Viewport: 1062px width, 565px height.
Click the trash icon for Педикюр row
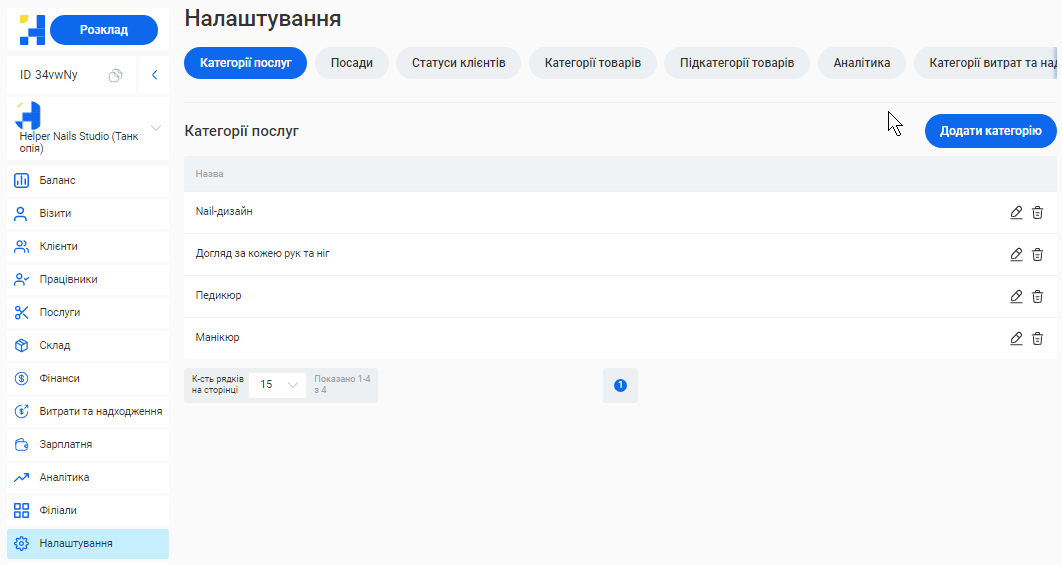click(1037, 296)
